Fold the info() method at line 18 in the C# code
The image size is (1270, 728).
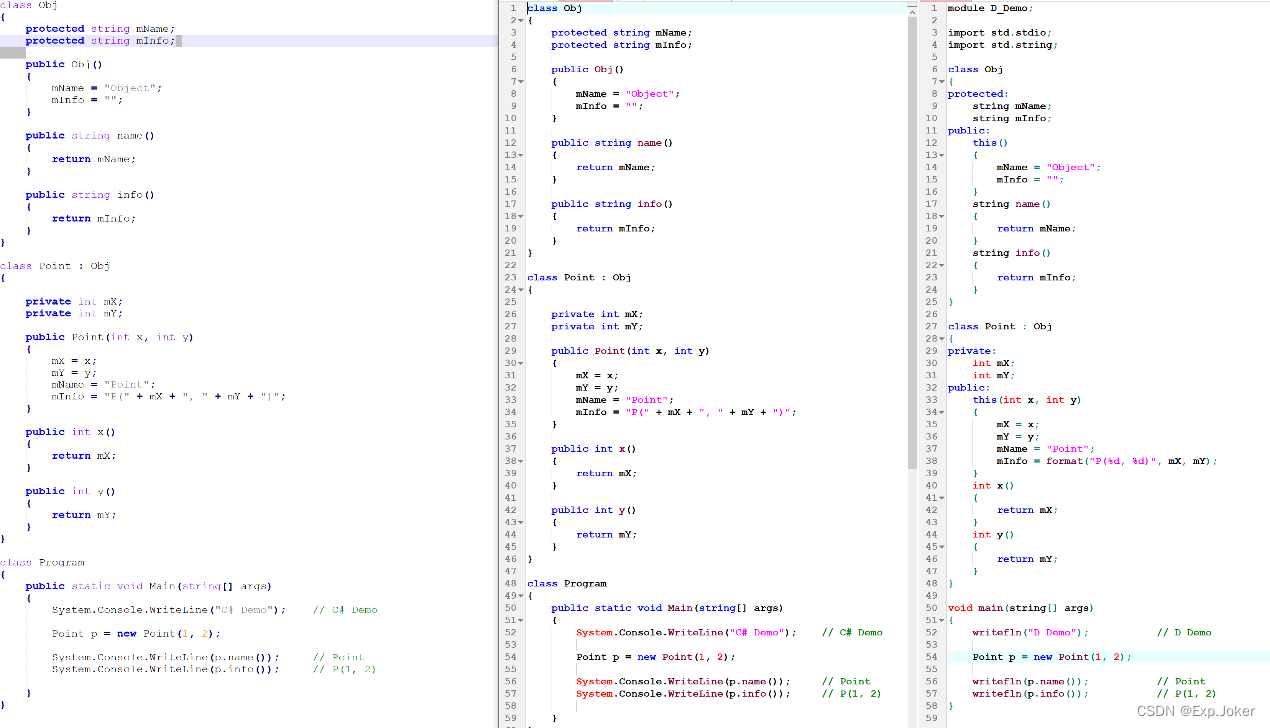520,216
